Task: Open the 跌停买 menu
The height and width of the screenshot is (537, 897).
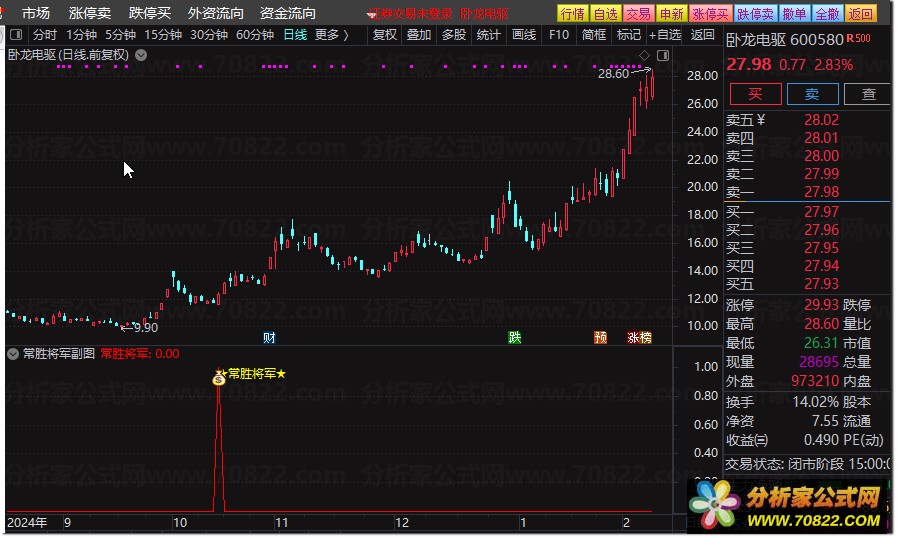Action: 150,13
